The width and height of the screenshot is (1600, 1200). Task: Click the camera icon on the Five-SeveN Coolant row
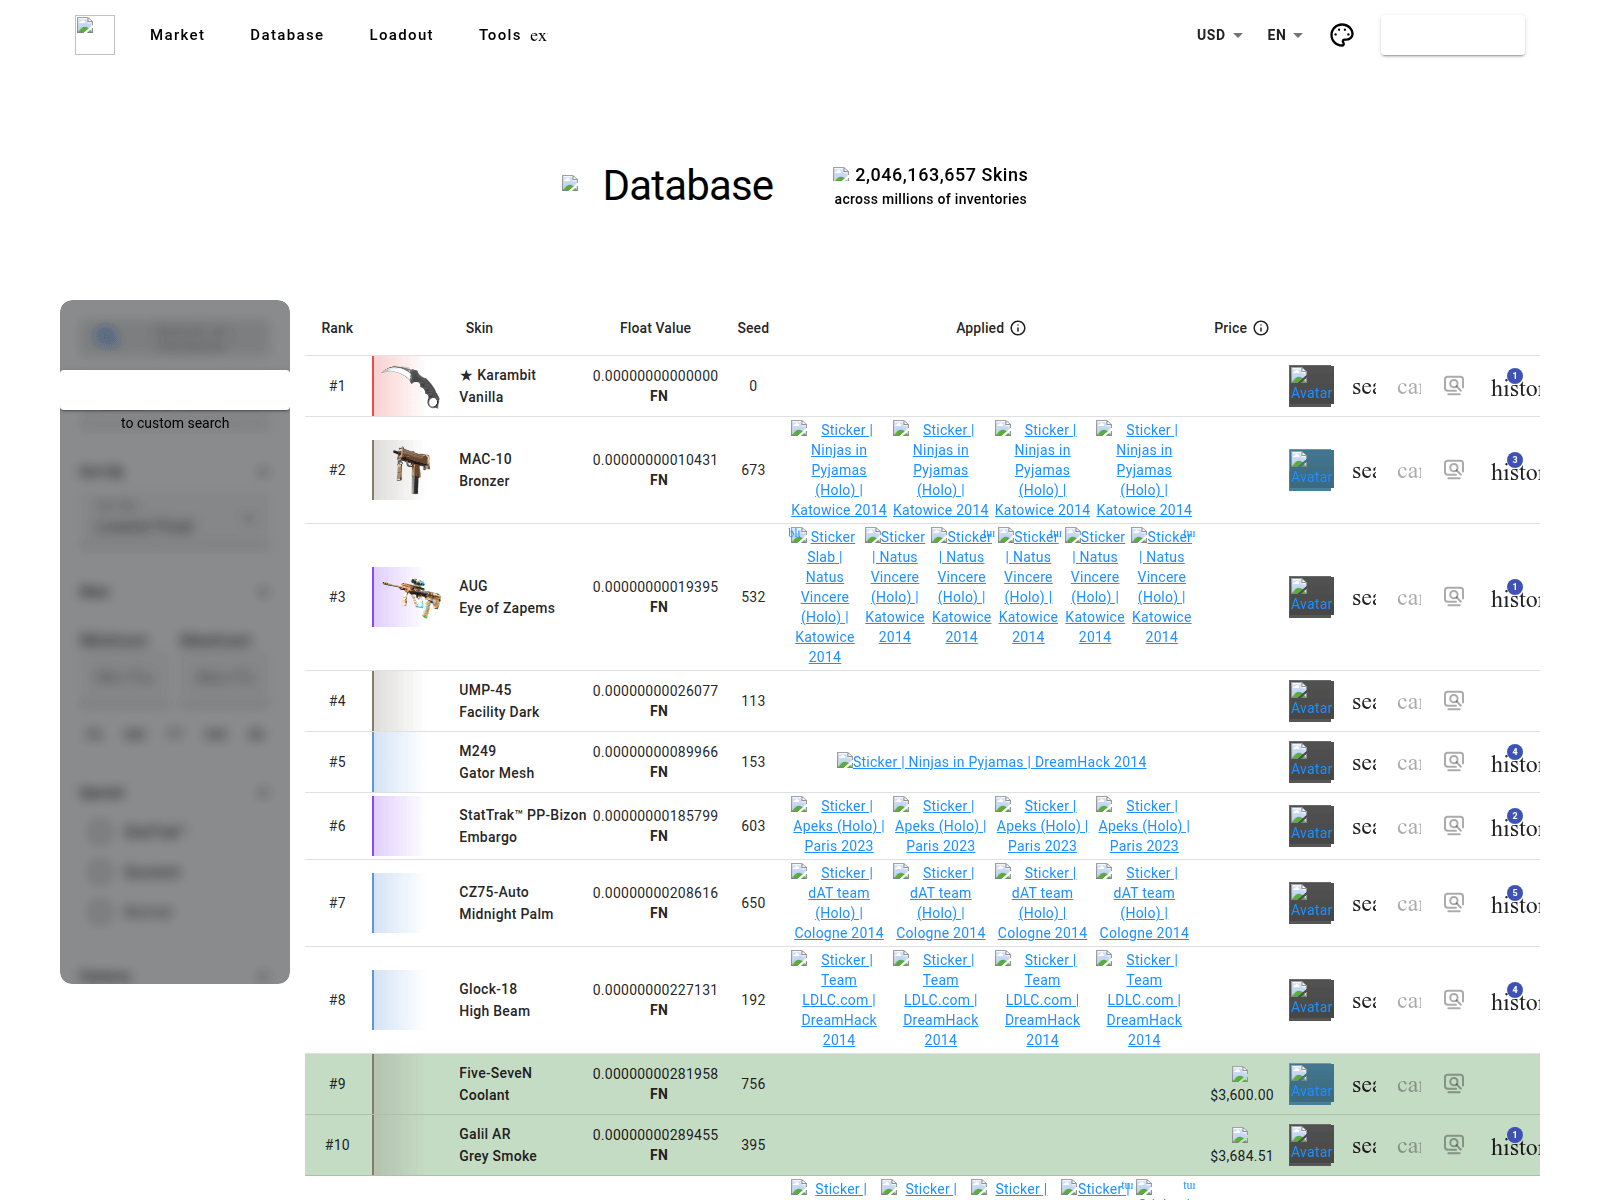(1409, 1085)
